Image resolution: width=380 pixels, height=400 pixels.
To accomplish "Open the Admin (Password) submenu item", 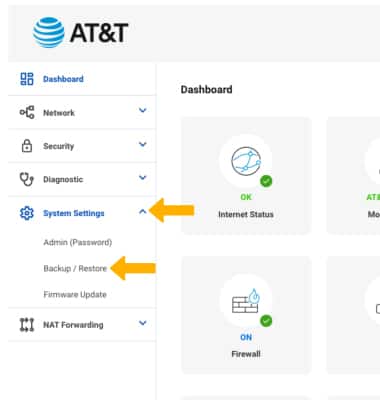I will [x=78, y=242].
